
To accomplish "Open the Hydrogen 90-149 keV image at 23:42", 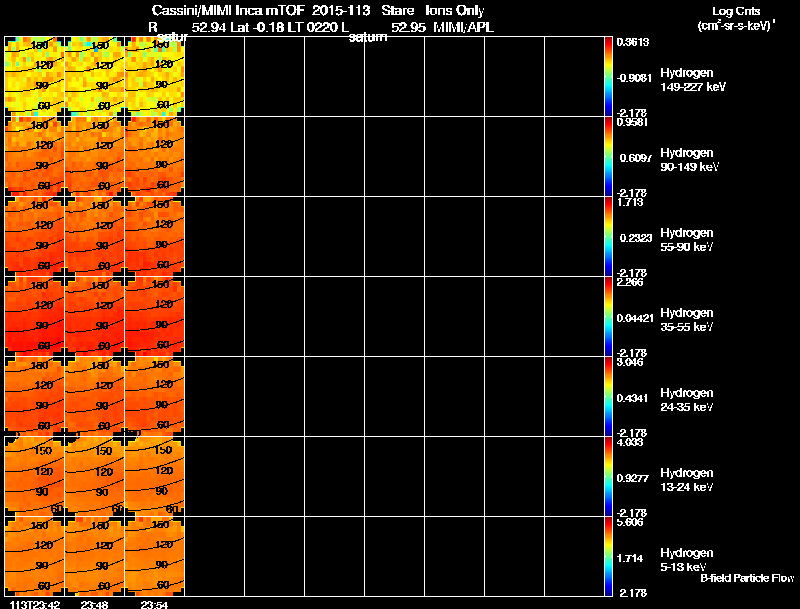I will pyautogui.click(x=34, y=157).
